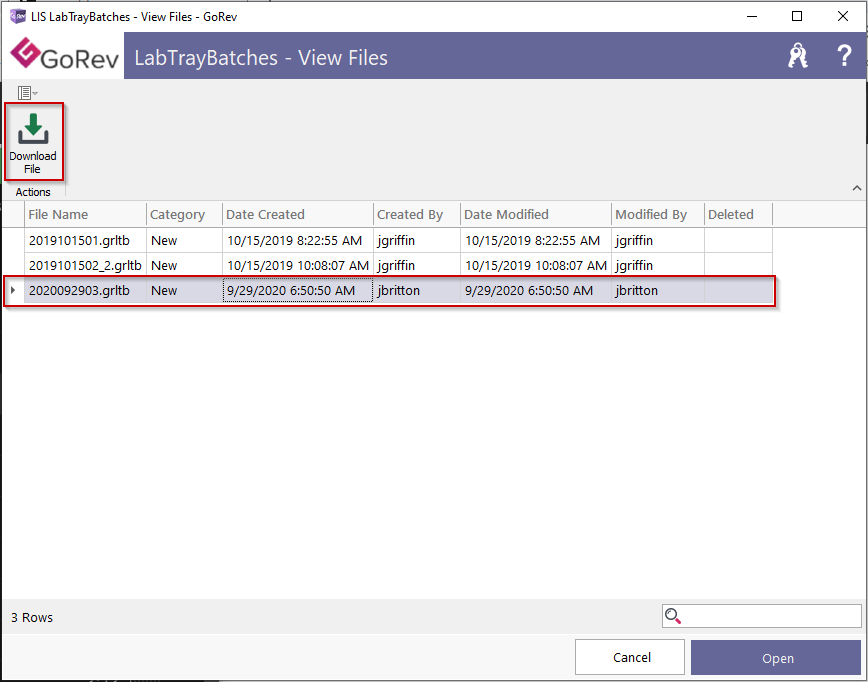
Task: Maximize the View Files window
Action: [x=797, y=16]
